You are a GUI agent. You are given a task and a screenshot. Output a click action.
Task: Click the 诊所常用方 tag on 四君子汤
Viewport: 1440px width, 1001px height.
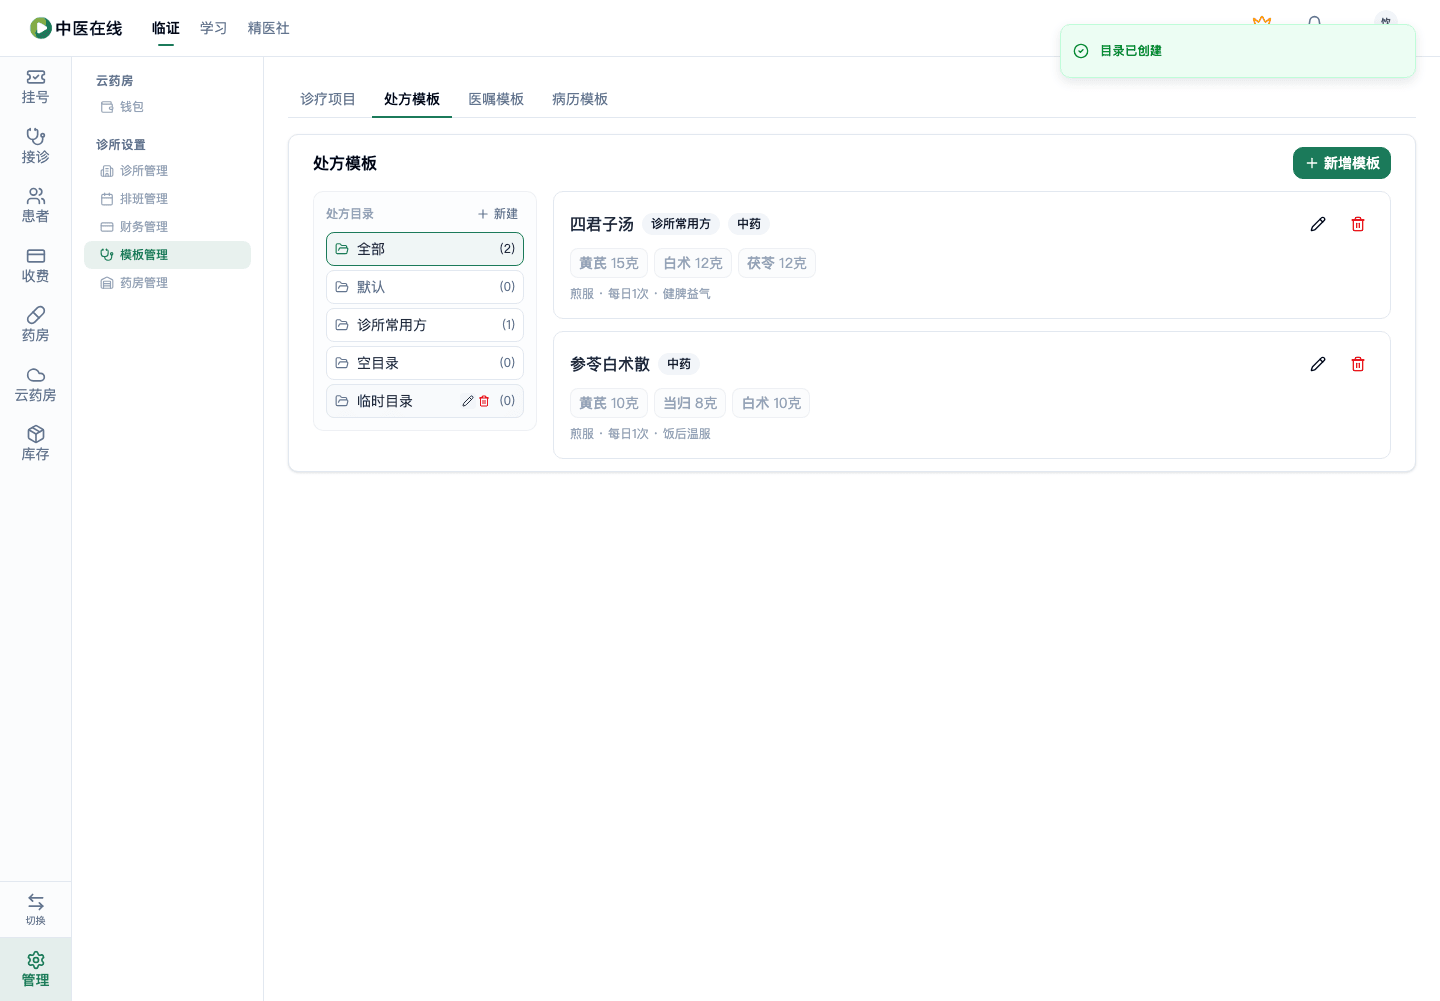click(x=681, y=224)
